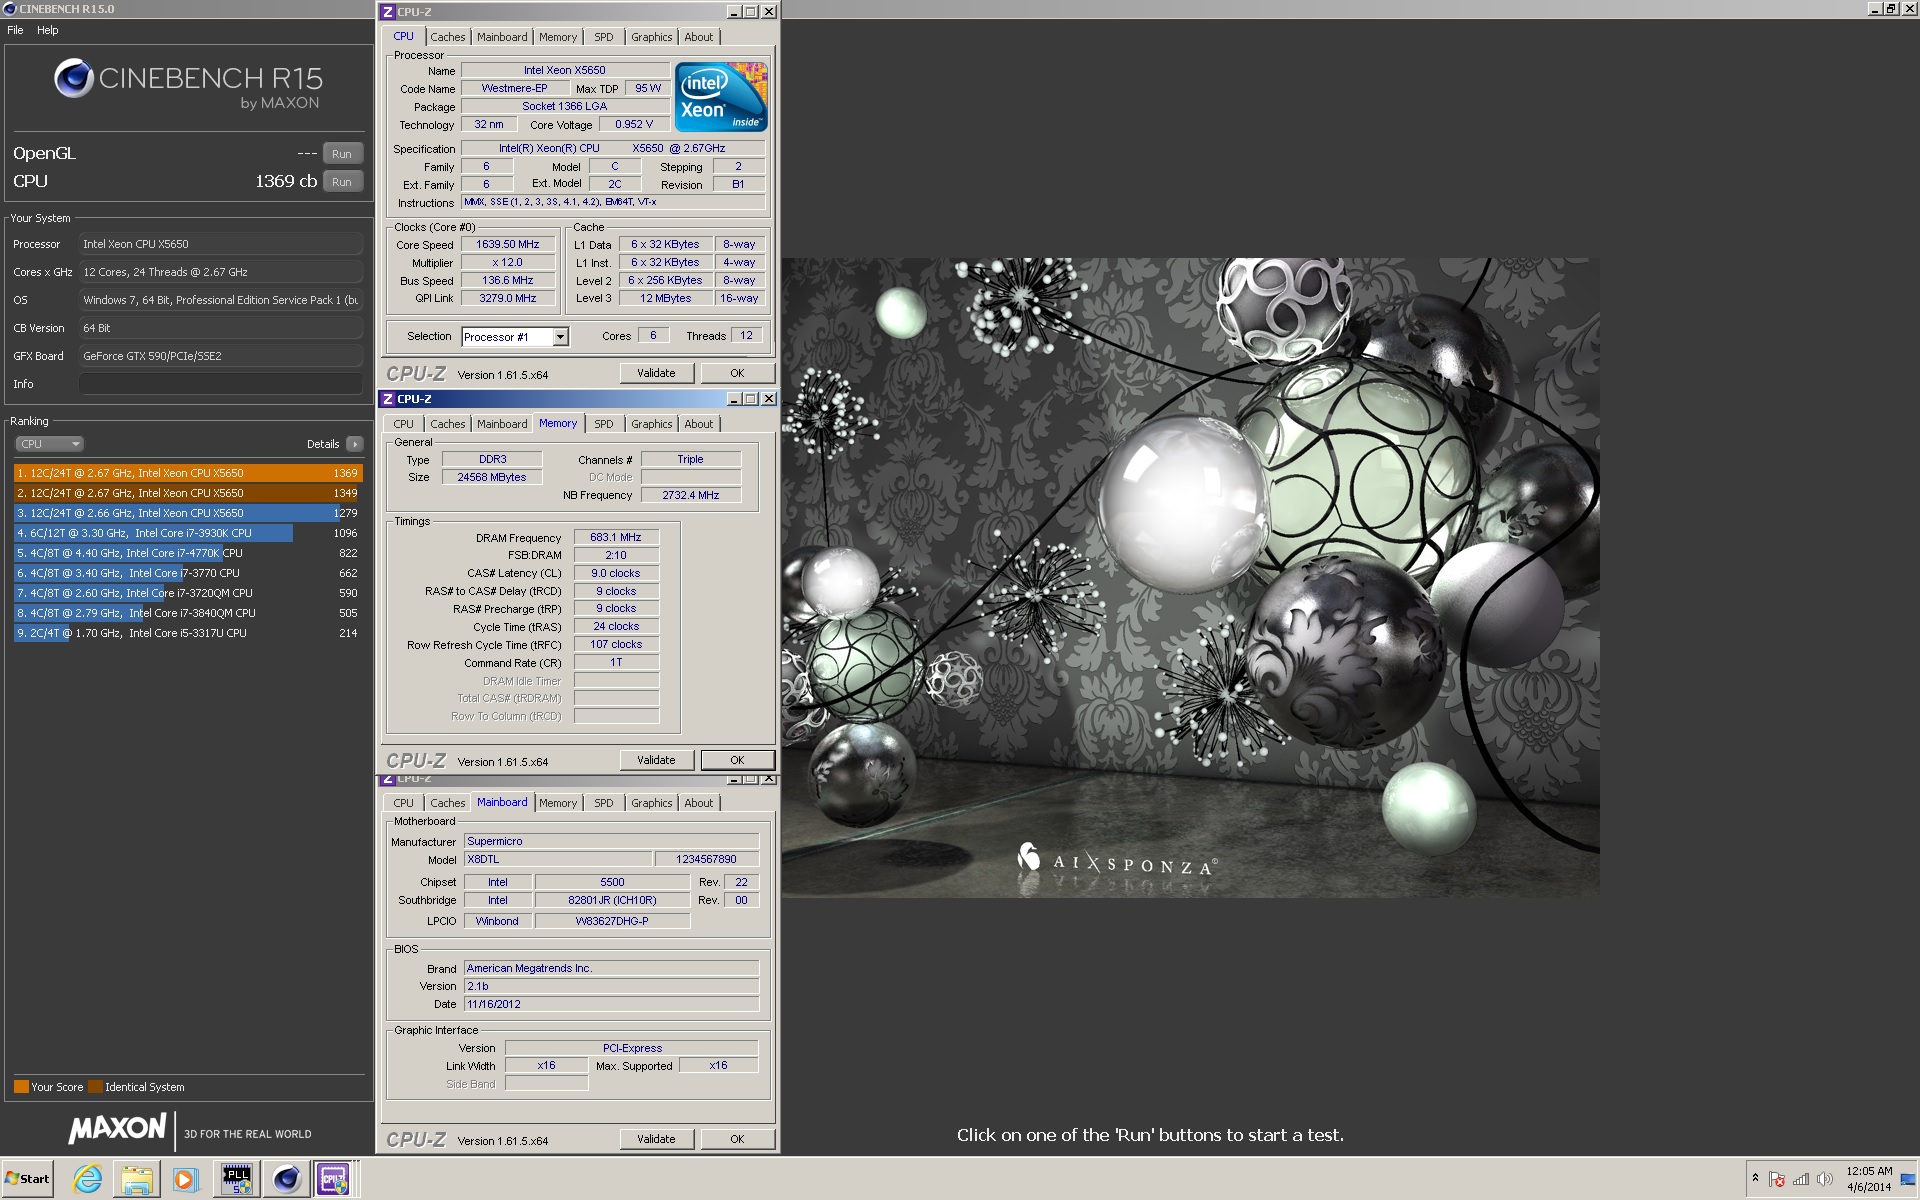Open Graphics tab in Mainboard CPU-Z window

click(652, 803)
